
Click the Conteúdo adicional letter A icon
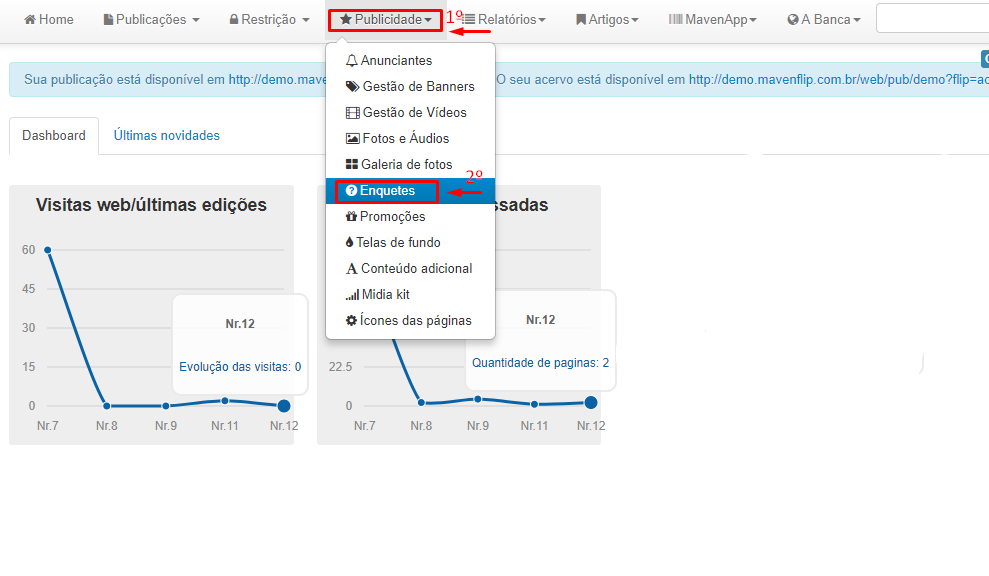[x=352, y=269]
